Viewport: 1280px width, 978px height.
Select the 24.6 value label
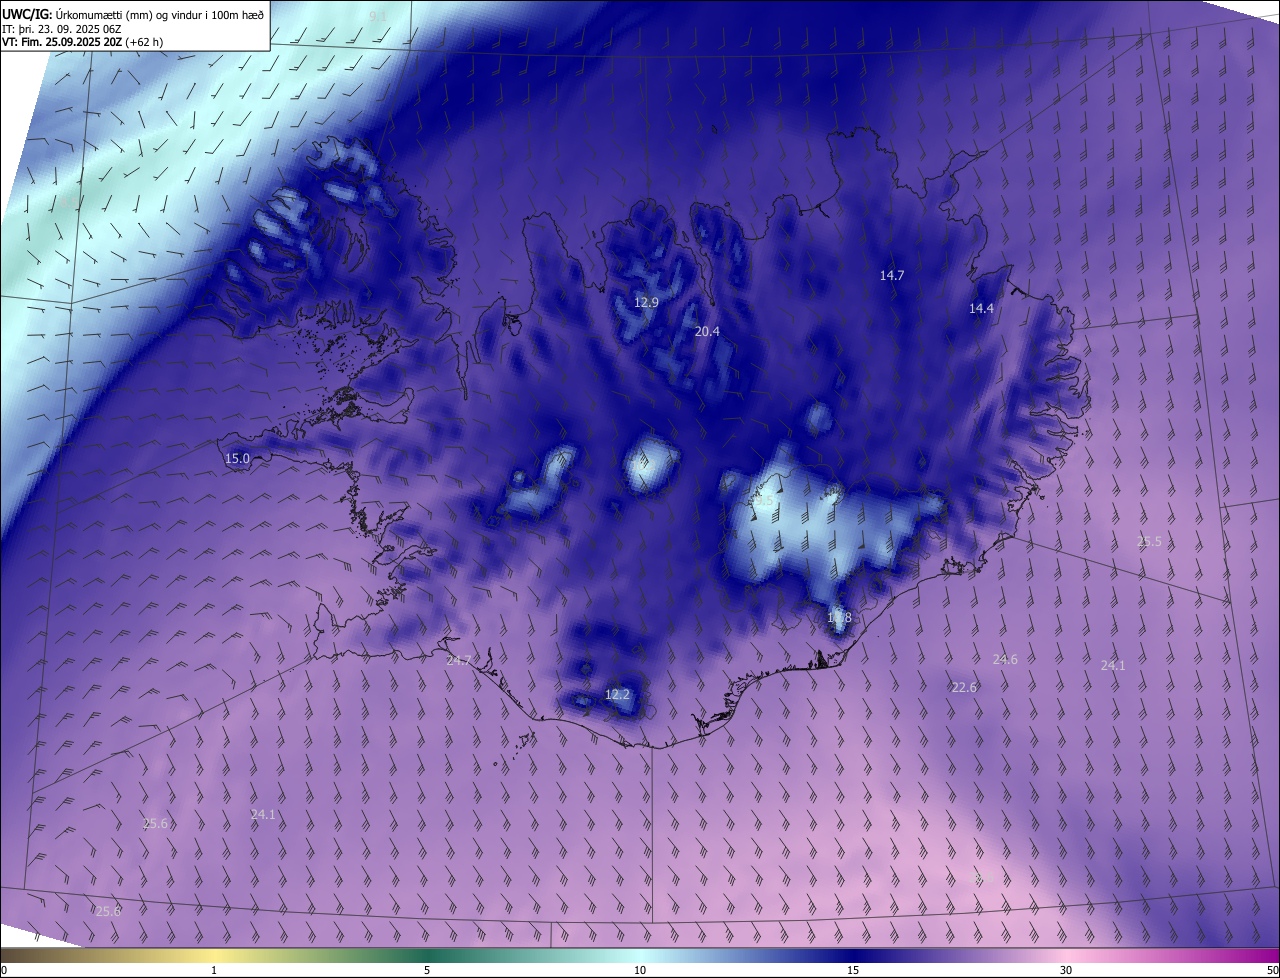click(1005, 659)
